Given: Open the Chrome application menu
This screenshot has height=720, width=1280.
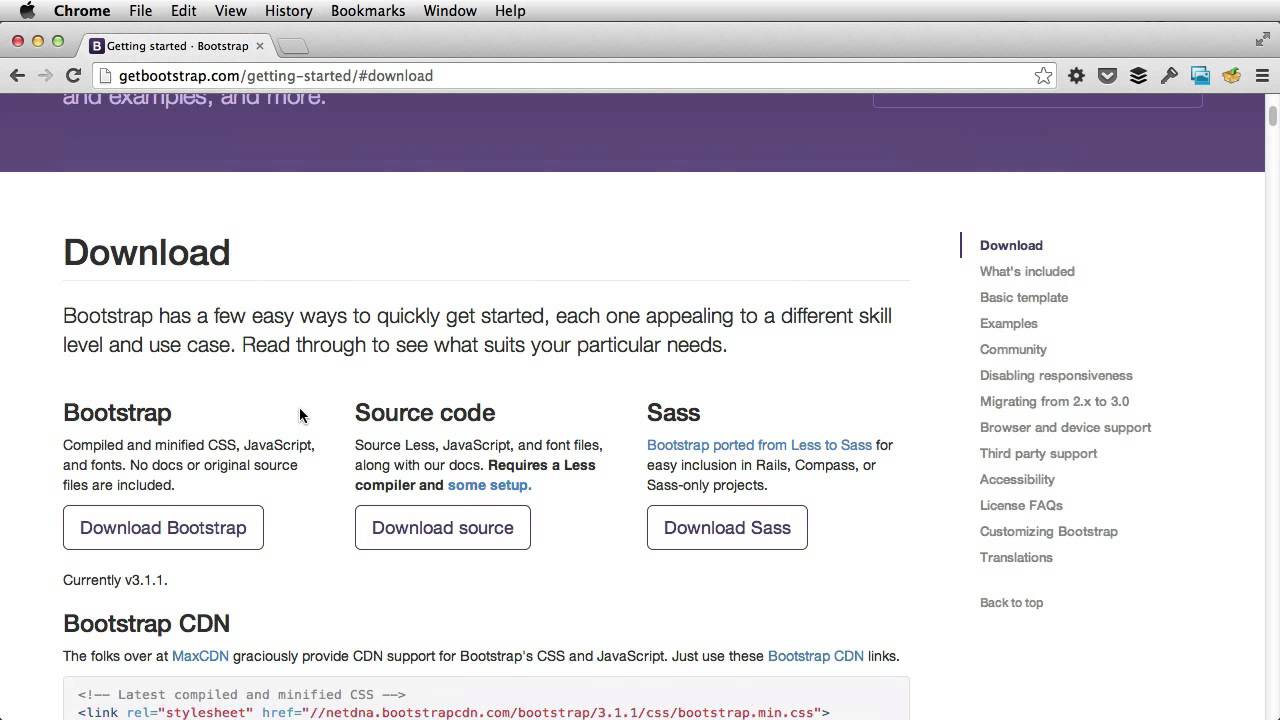Looking at the screenshot, I should (82, 11).
